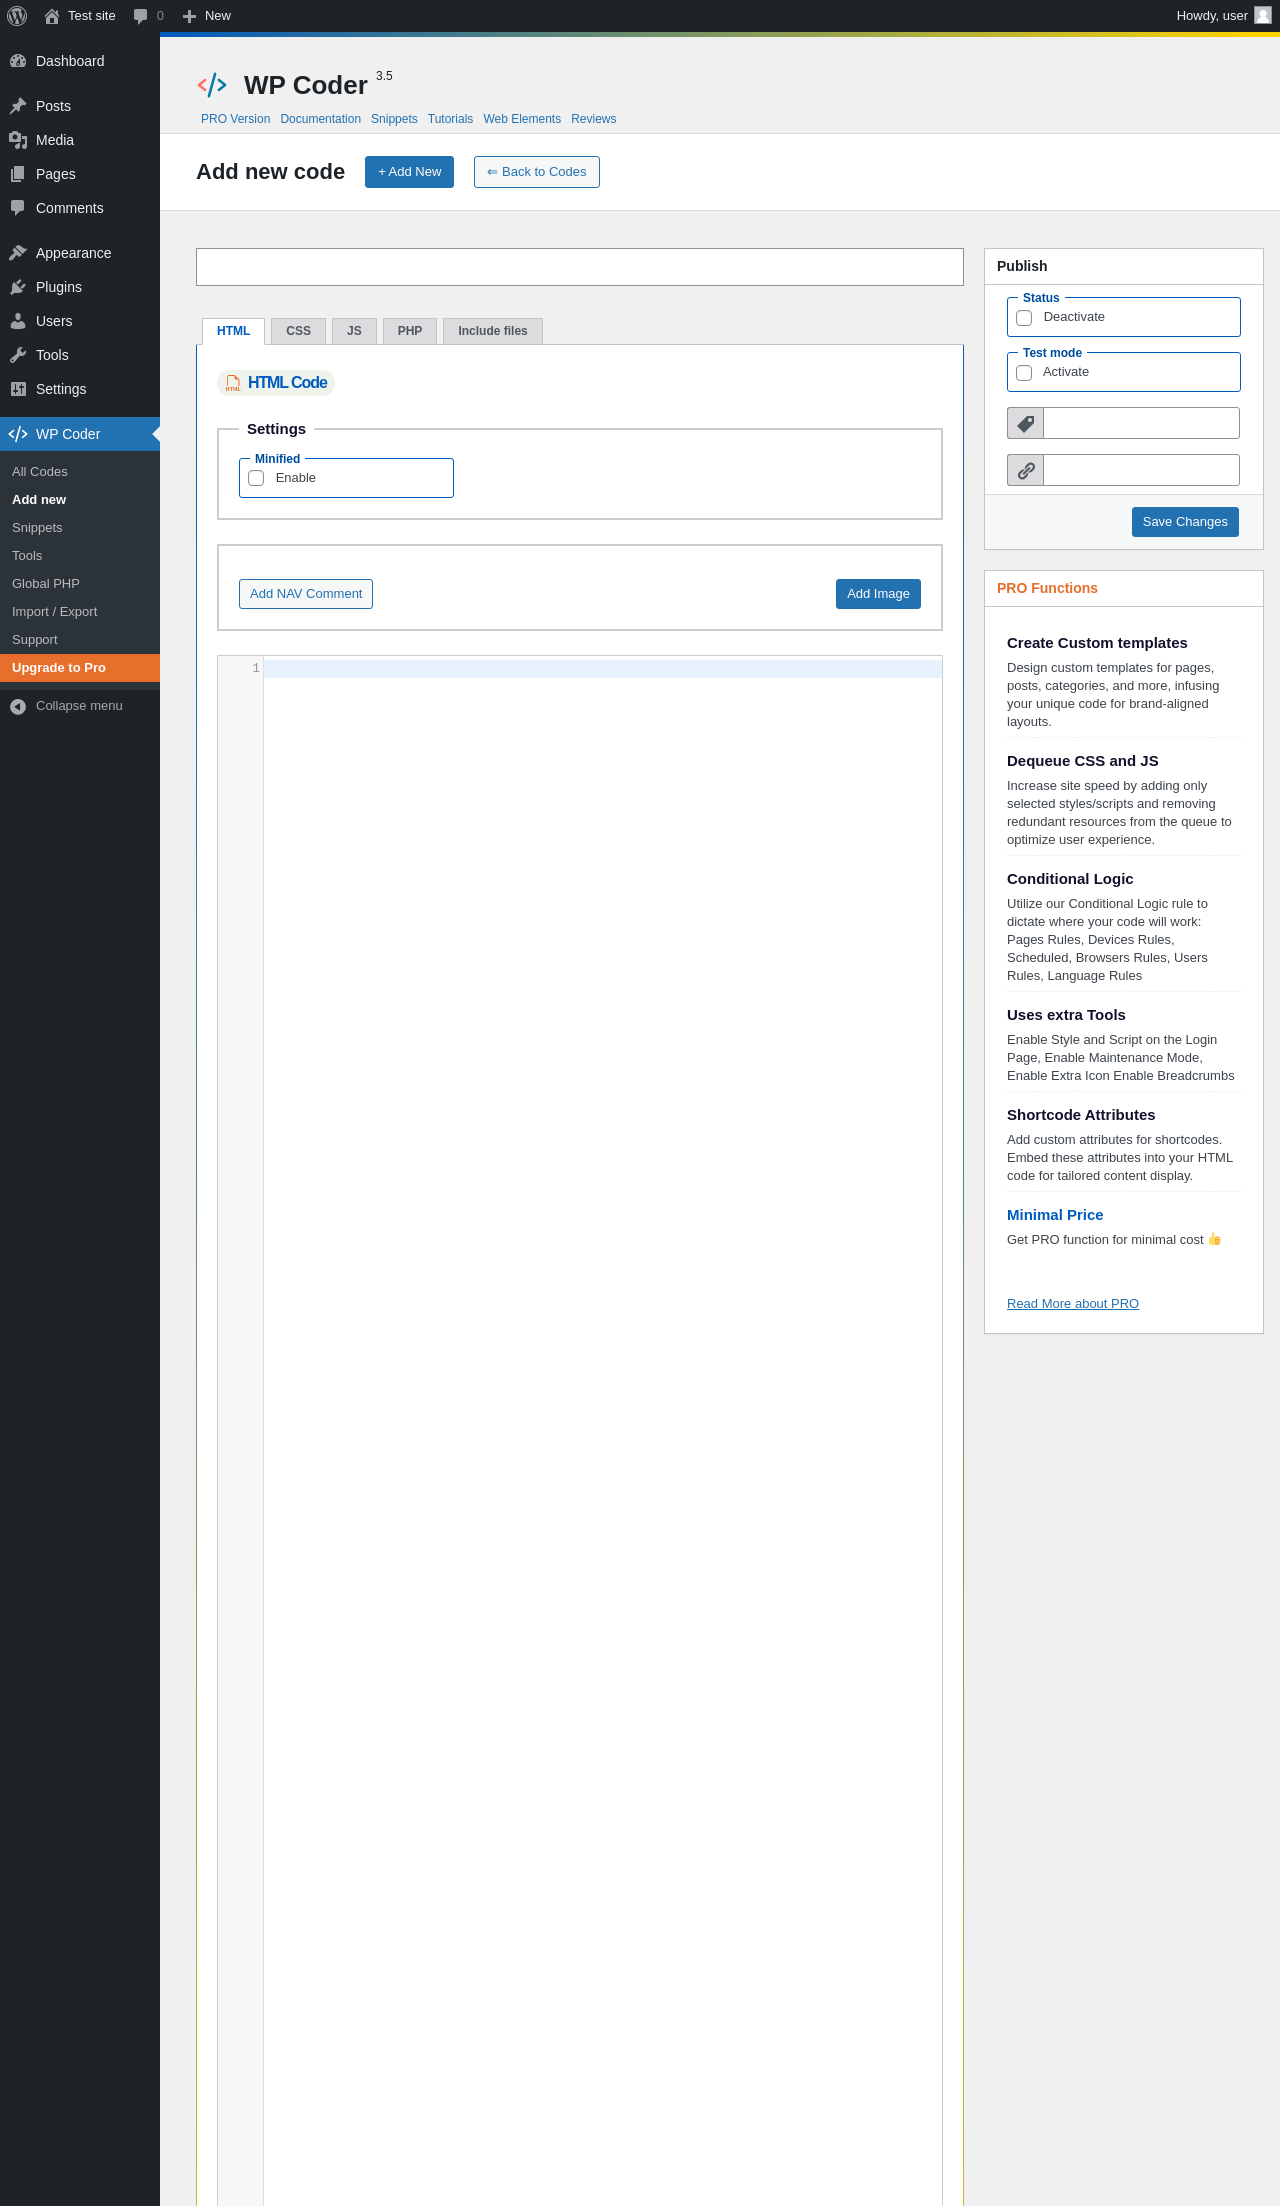The width and height of the screenshot is (1280, 2206).
Task: Click the HTML file icon beside HTML Code
Action: [x=233, y=383]
